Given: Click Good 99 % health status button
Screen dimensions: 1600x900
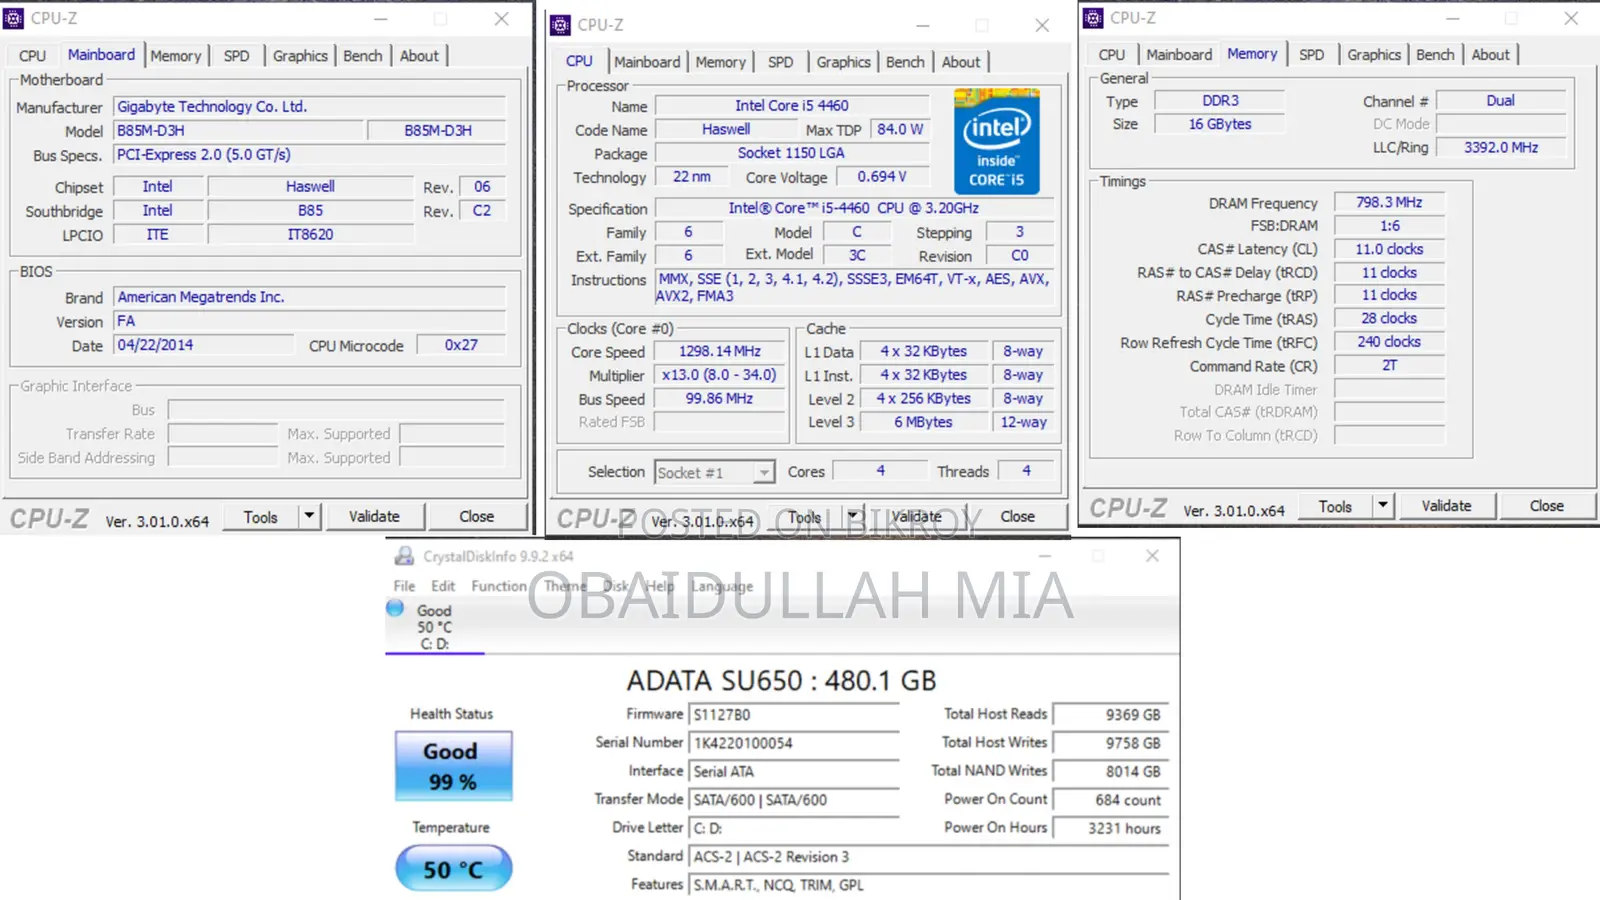Looking at the screenshot, I should [x=454, y=766].
